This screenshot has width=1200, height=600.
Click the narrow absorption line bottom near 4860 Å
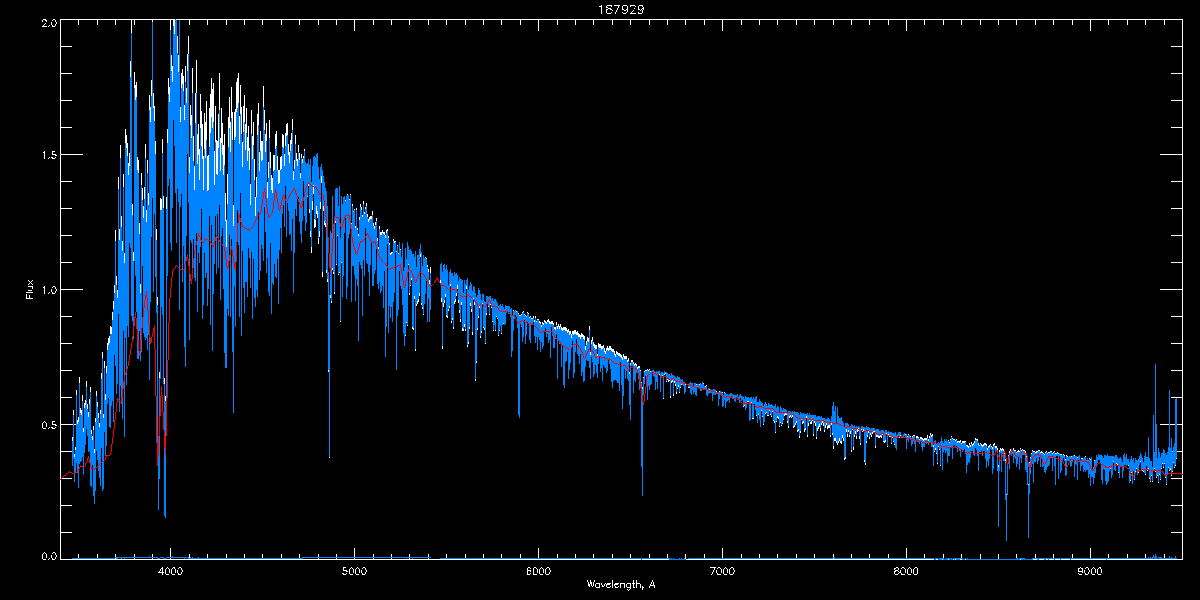pos(329,455)
